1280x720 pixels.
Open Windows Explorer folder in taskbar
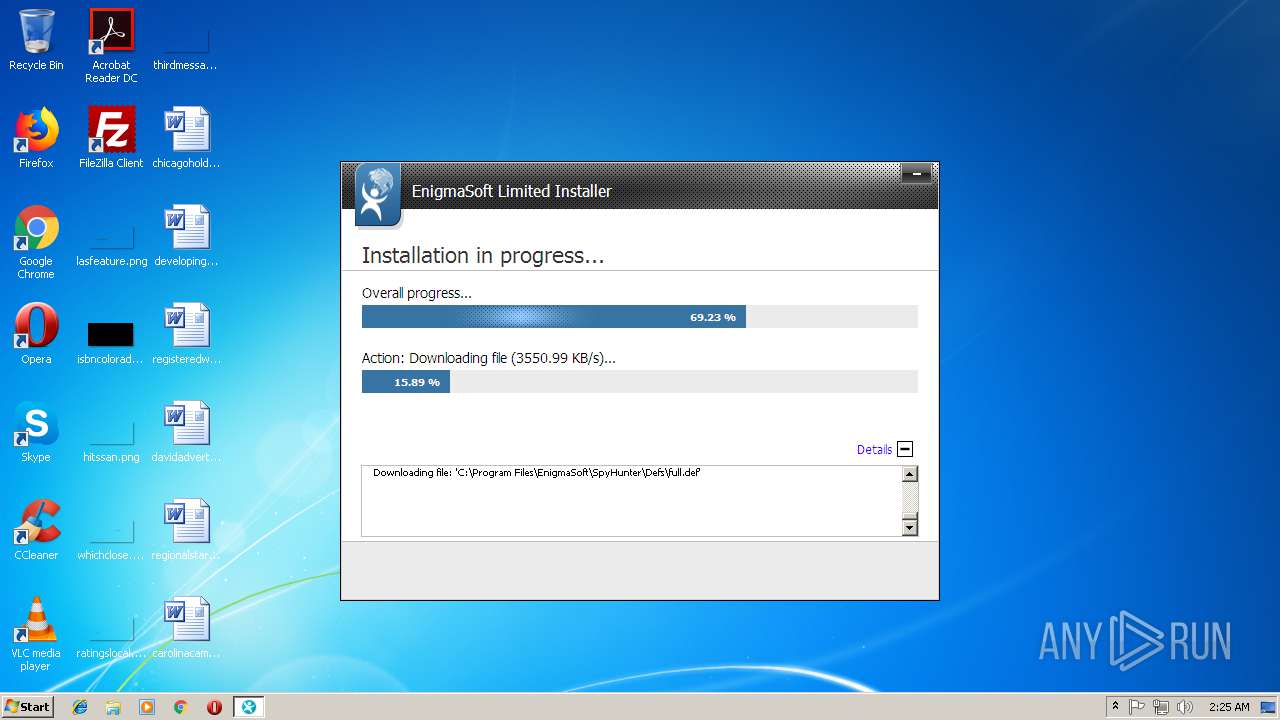click(113, 707)
